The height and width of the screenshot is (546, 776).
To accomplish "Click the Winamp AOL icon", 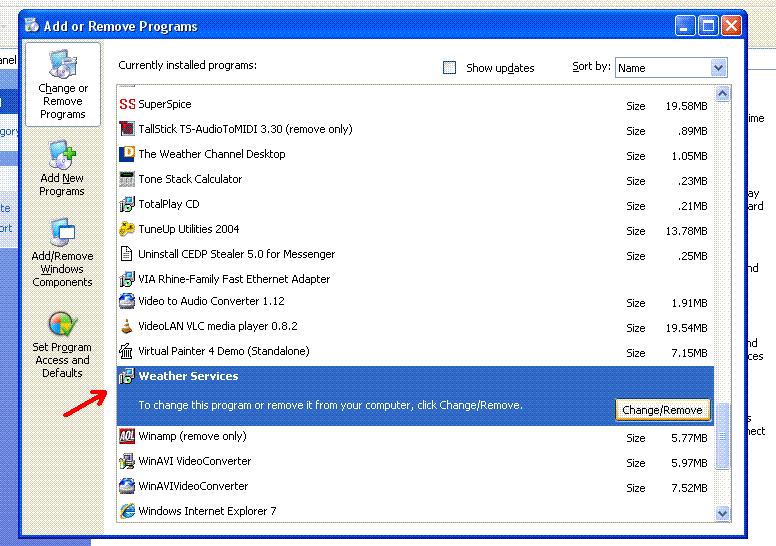I will click(x=127, y=436).
